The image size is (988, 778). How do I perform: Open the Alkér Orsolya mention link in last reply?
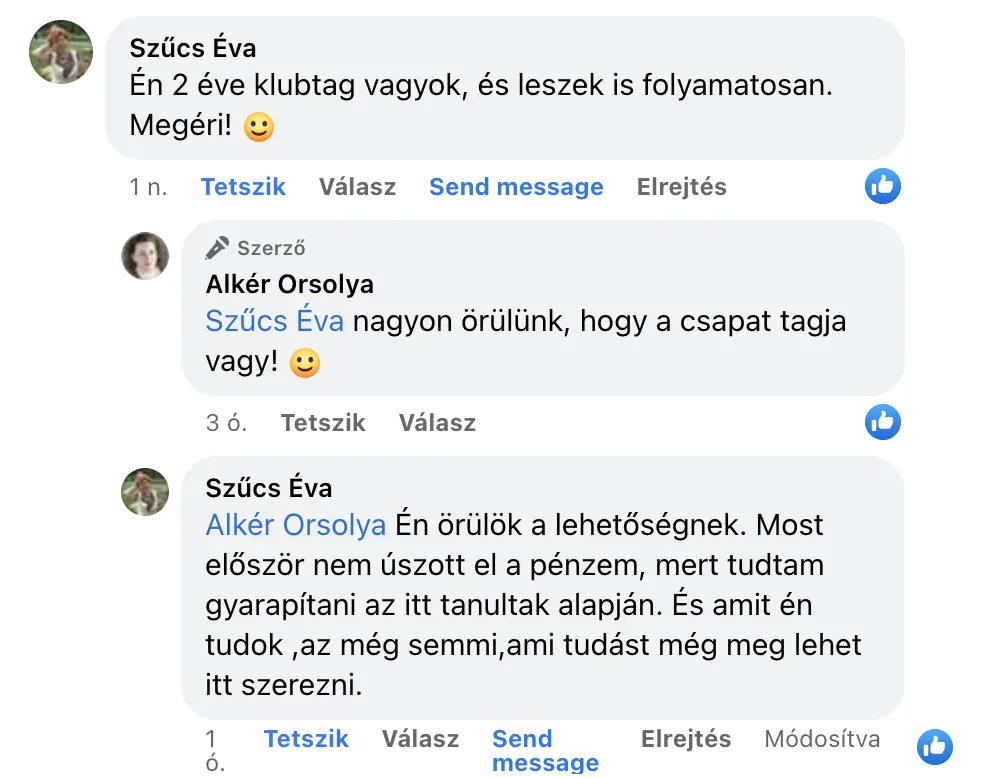point(296,525)
